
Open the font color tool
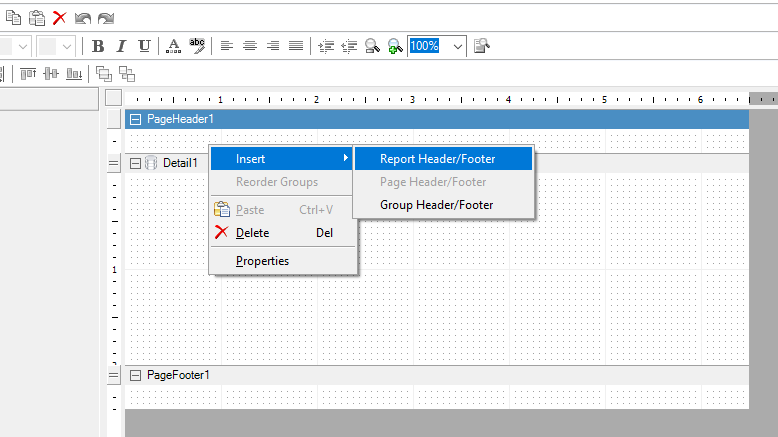(173, 46)
